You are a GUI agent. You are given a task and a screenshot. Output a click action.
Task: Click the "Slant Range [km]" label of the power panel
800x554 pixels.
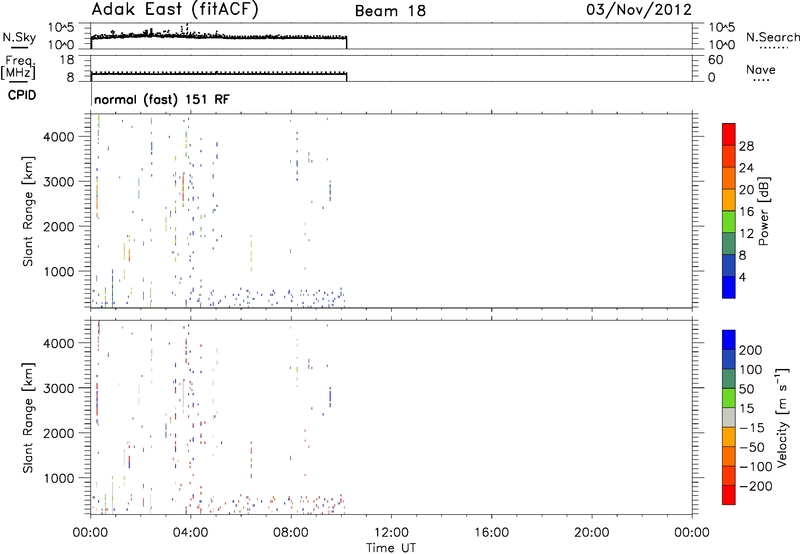pyautogui.click(x=28, y=212)
